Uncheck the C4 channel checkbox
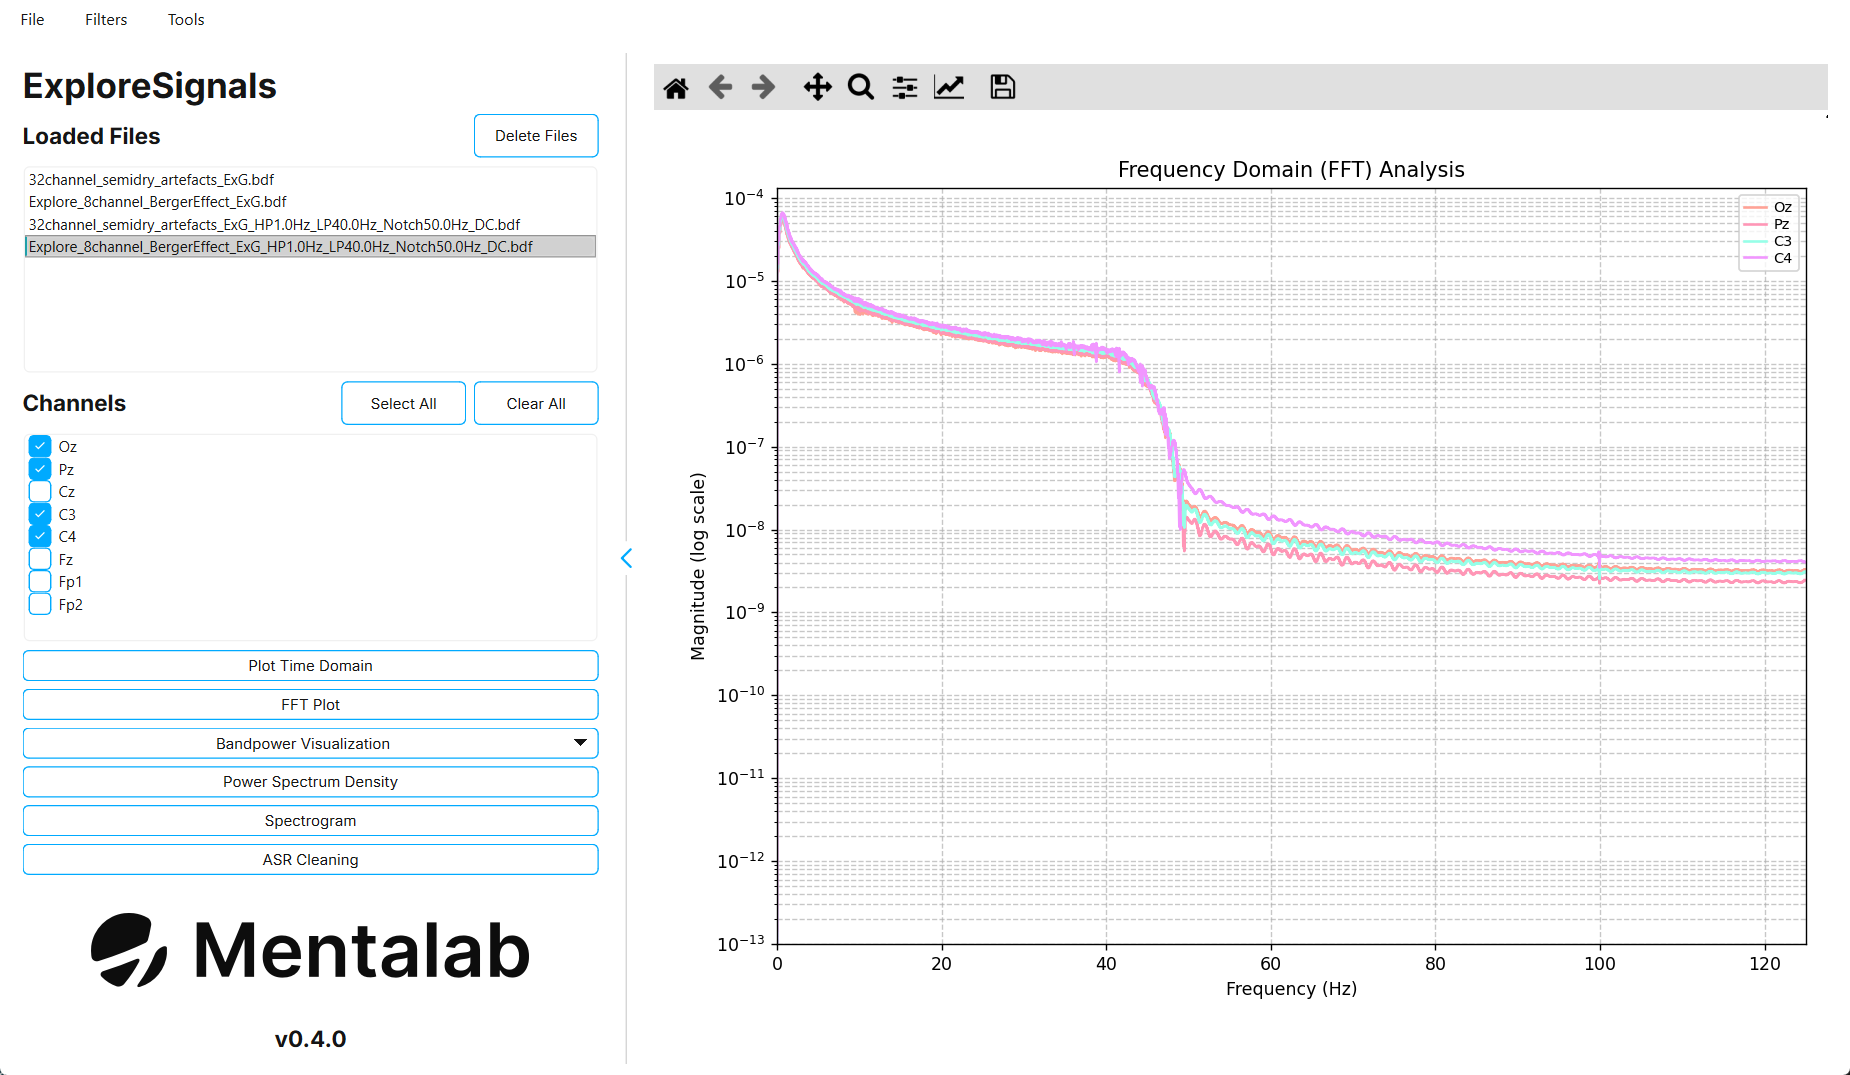The image size is (1850, 1075). point(40,537)
